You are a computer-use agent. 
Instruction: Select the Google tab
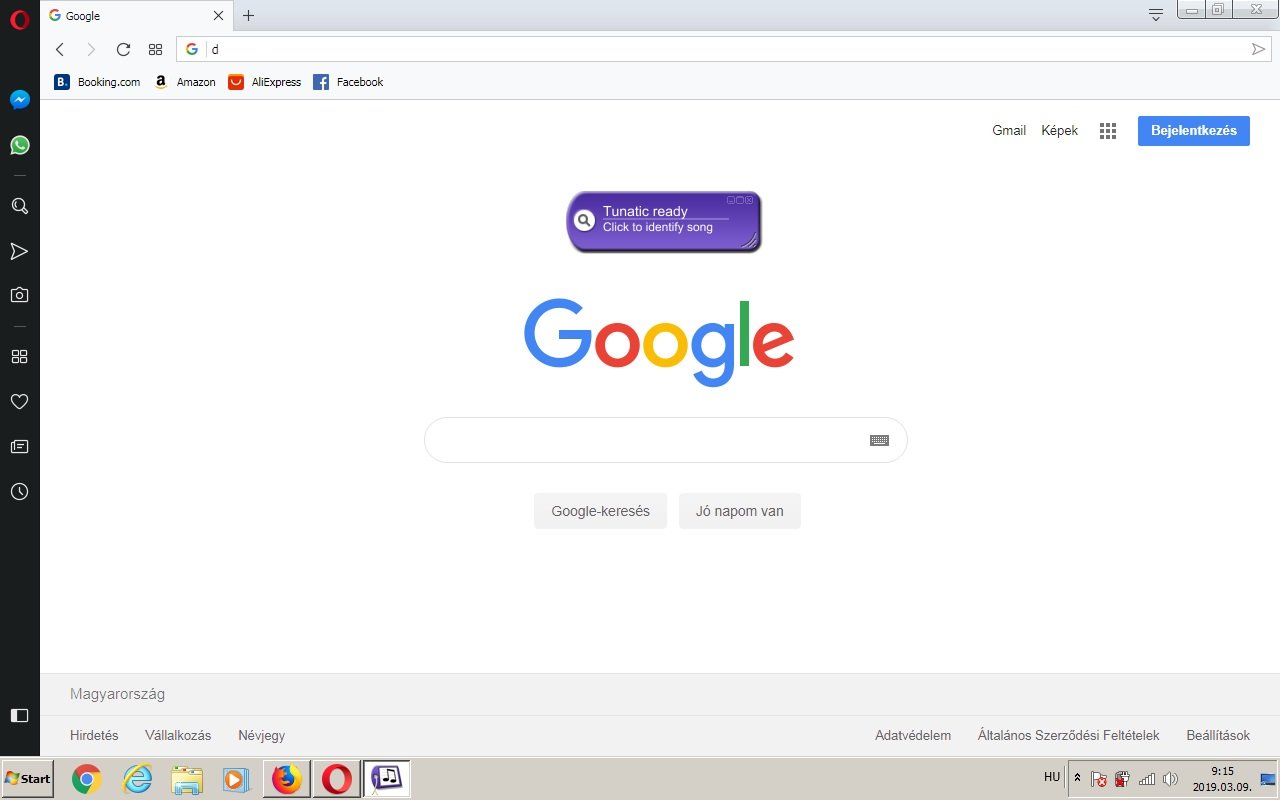coord(135,15)
